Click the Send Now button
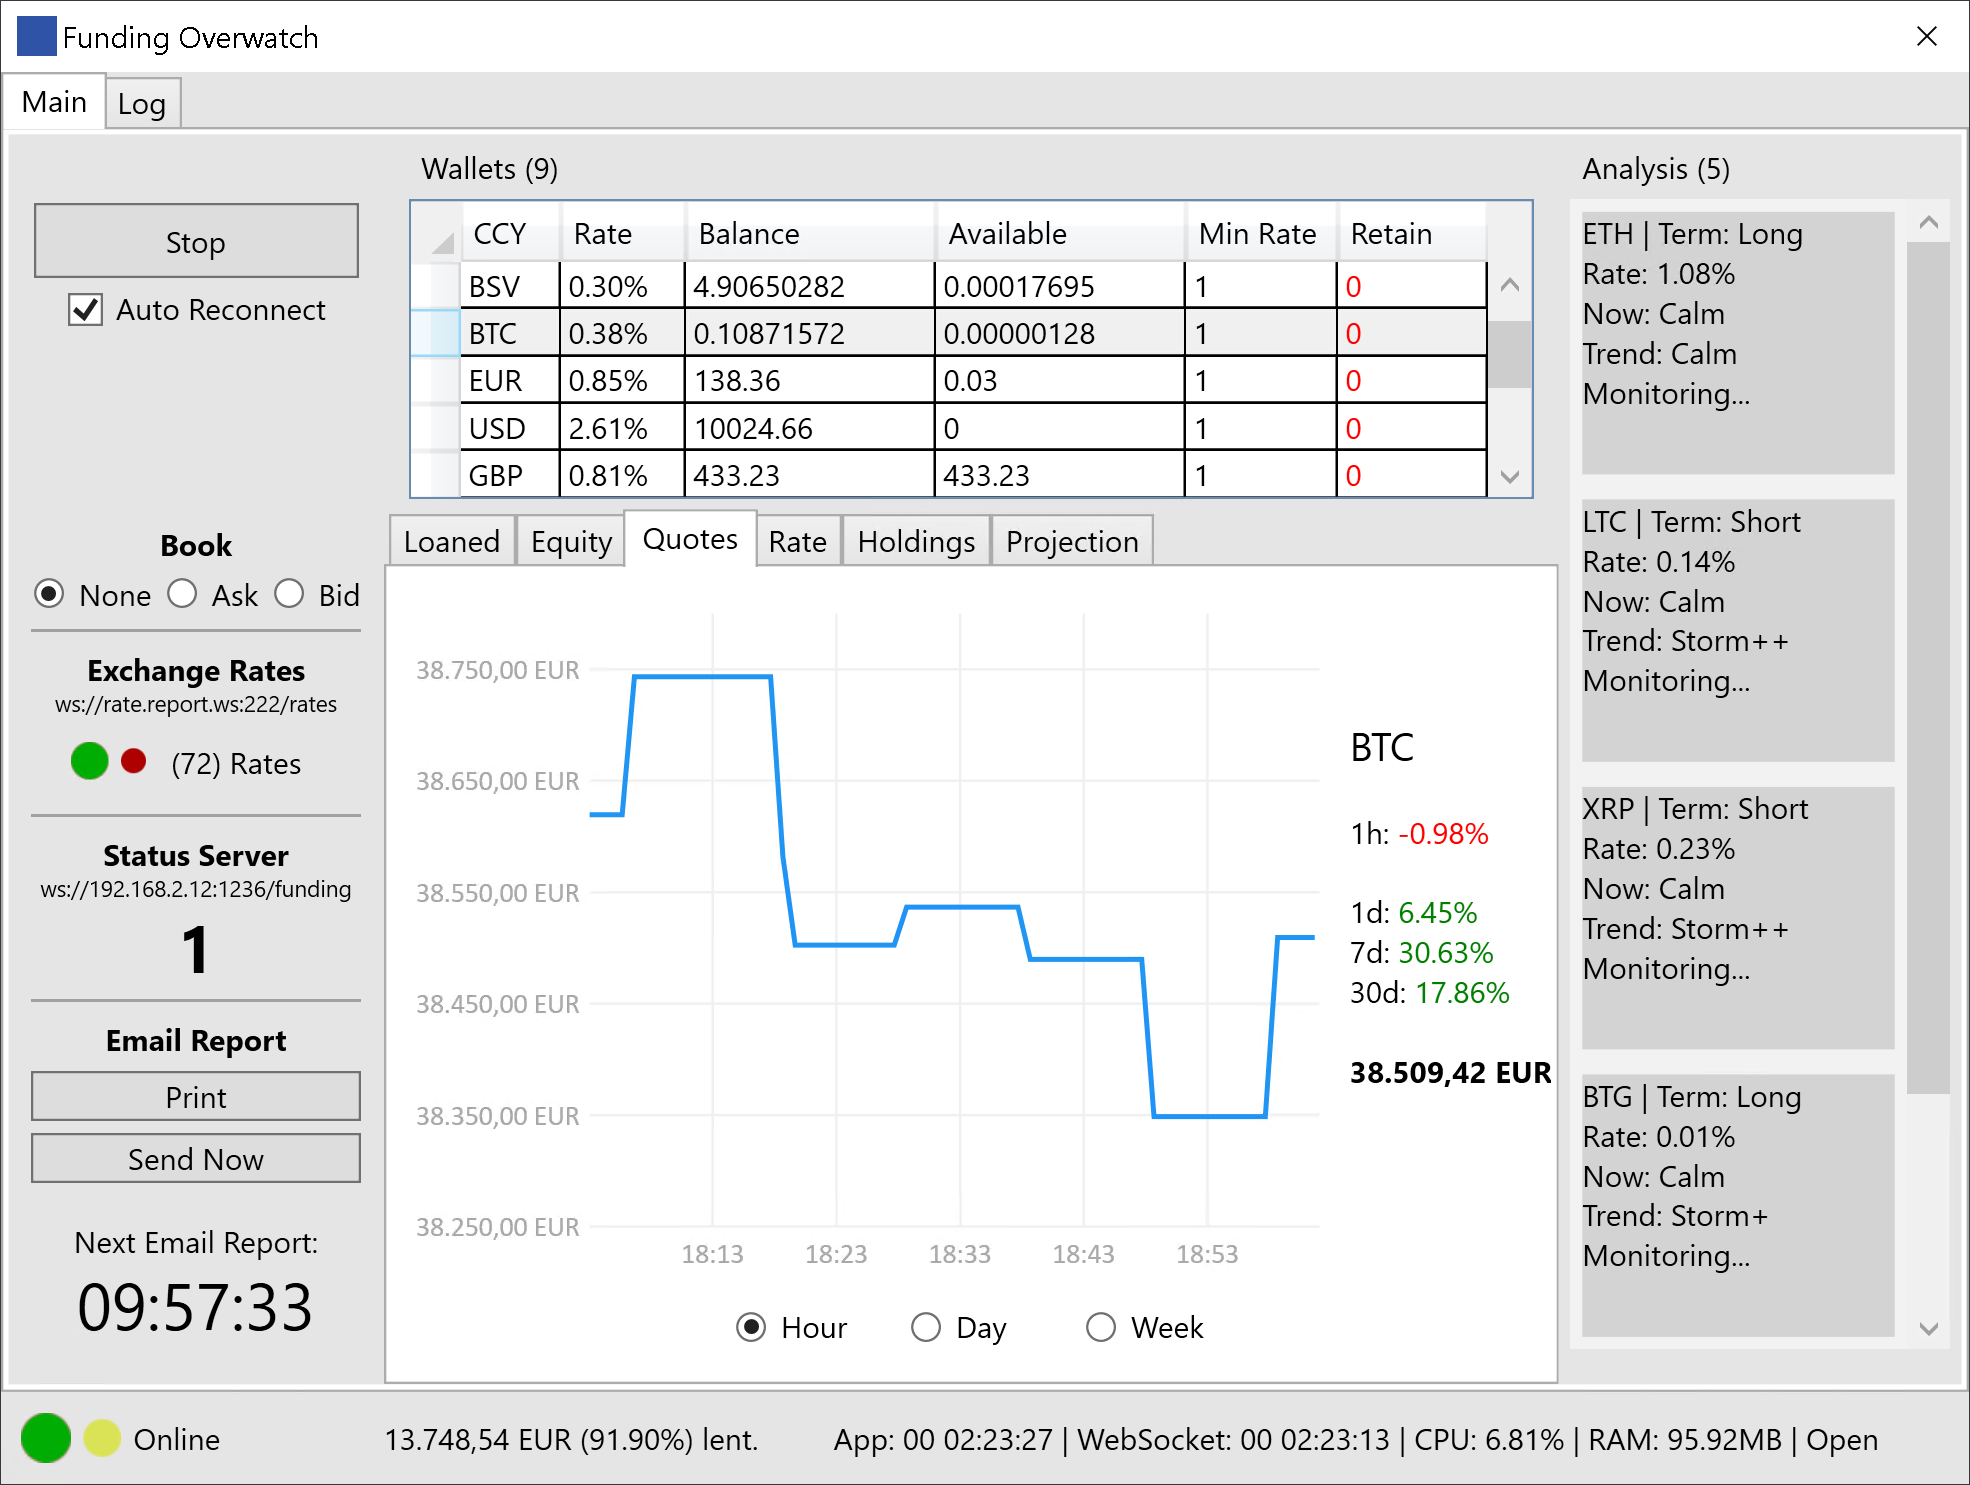The height and width of the screenshot is (1485, 1970). pyautogui.click(x=196, y=1159)
